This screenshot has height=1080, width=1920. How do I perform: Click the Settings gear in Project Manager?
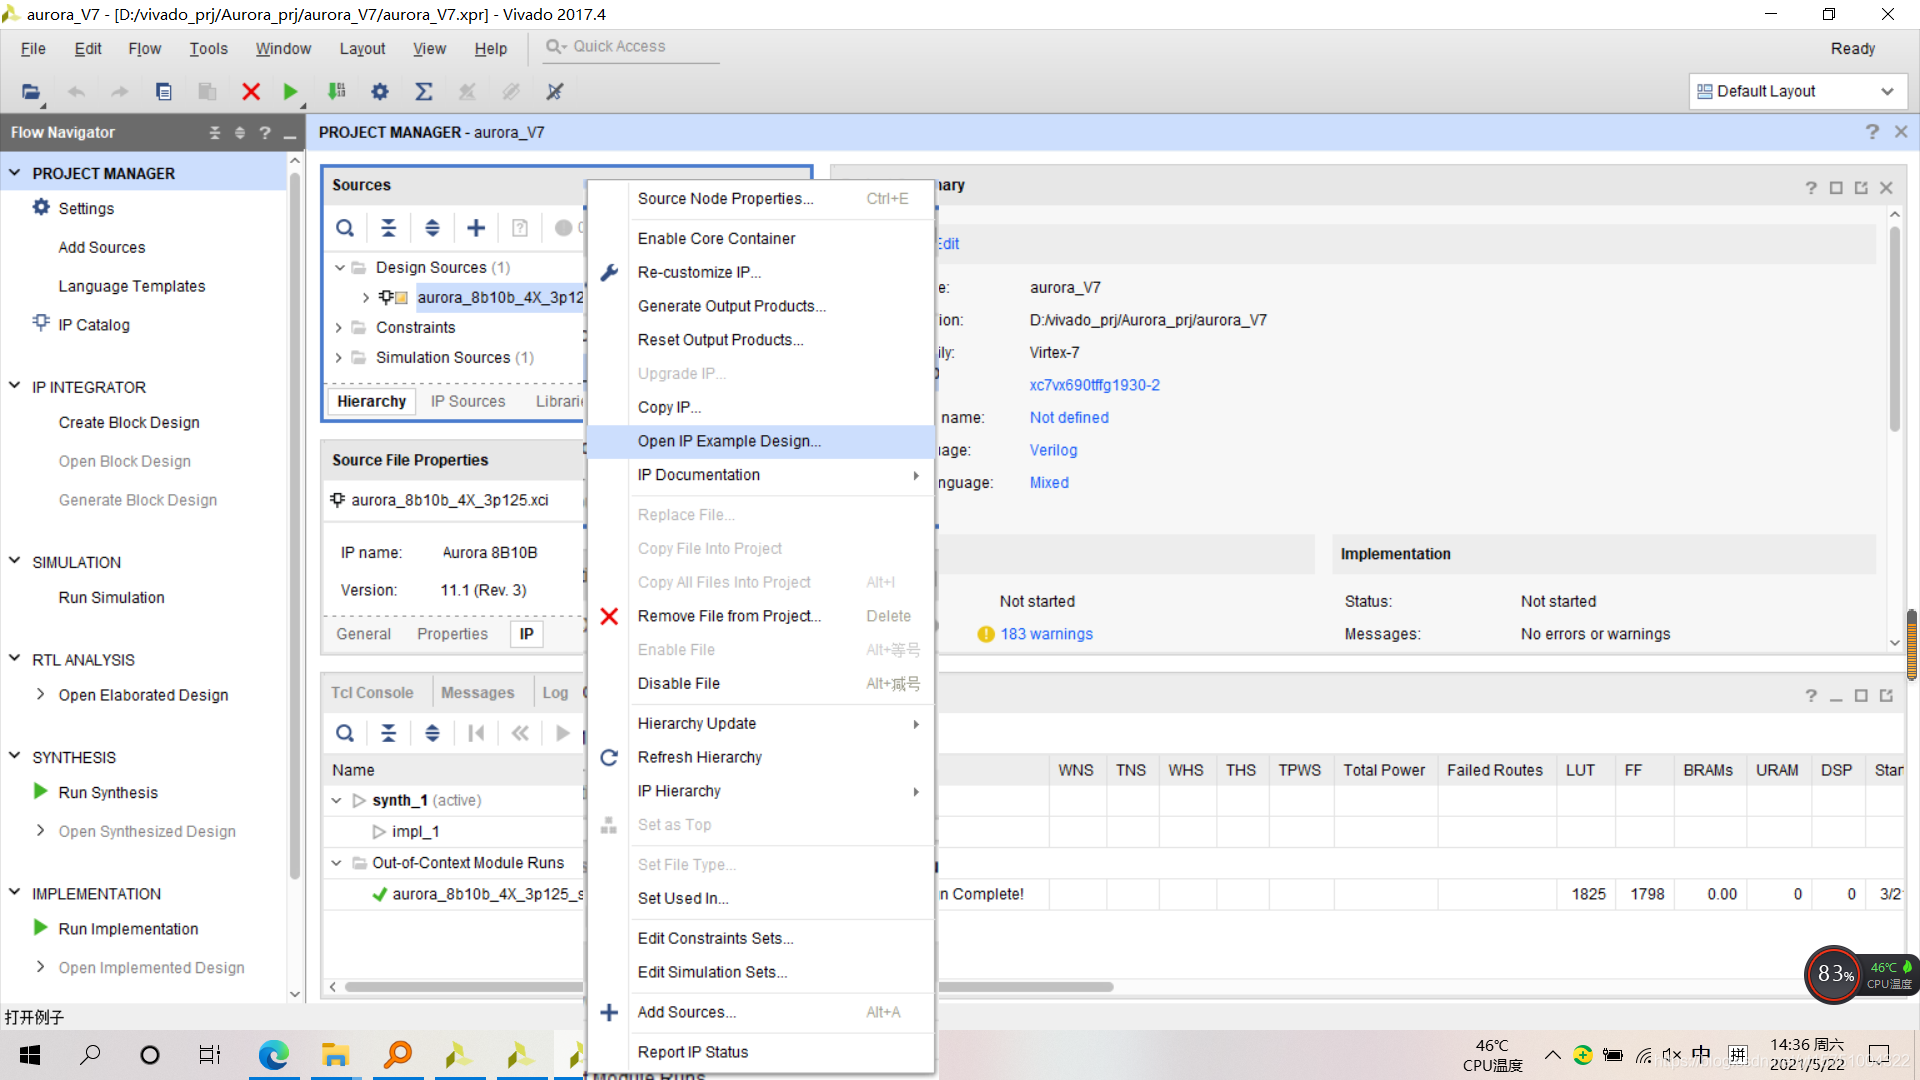tap(41, 207)
